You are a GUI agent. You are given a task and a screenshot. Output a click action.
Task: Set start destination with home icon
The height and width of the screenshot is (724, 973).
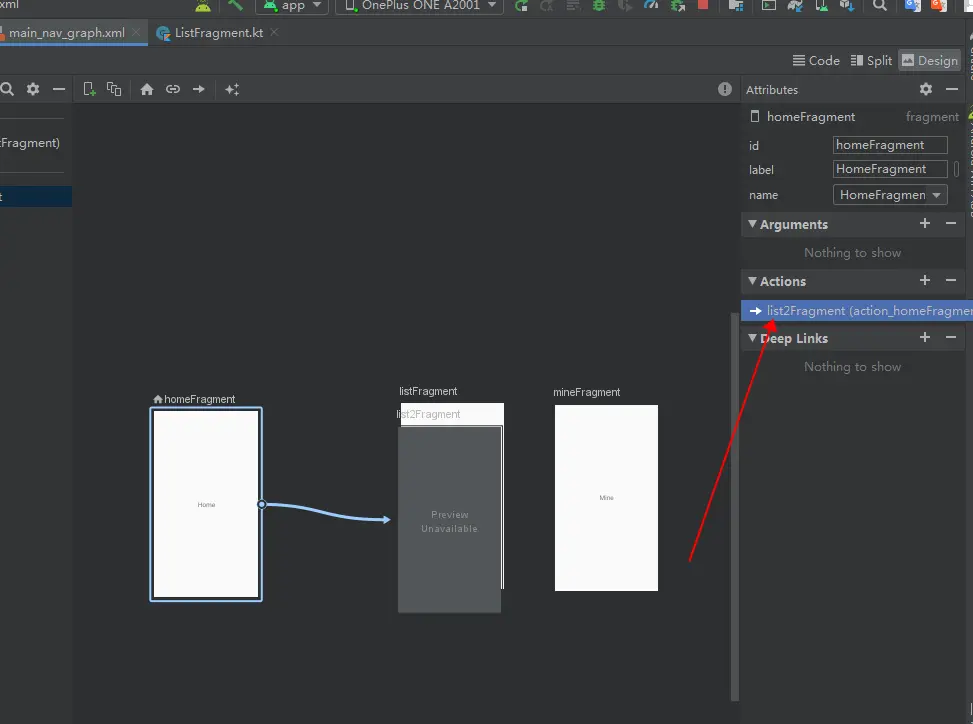pyautogui.click(x=147, y=89)
